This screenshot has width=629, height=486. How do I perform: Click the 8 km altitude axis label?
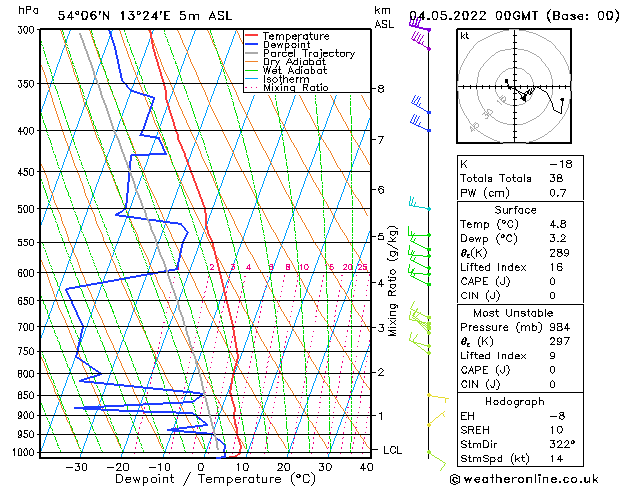click(x=380, y=89)
